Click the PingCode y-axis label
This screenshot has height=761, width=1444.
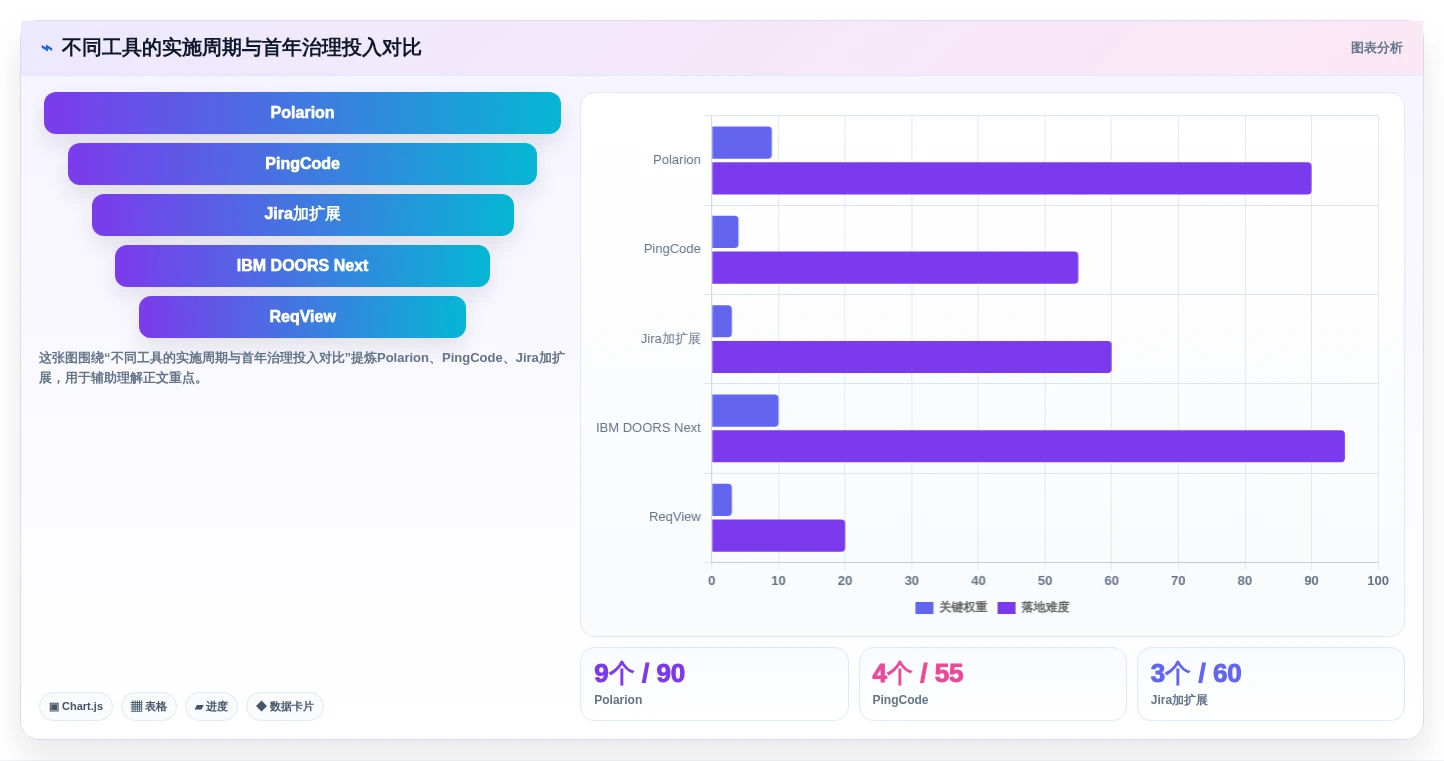pyautogui.click(x=672, y=249)
